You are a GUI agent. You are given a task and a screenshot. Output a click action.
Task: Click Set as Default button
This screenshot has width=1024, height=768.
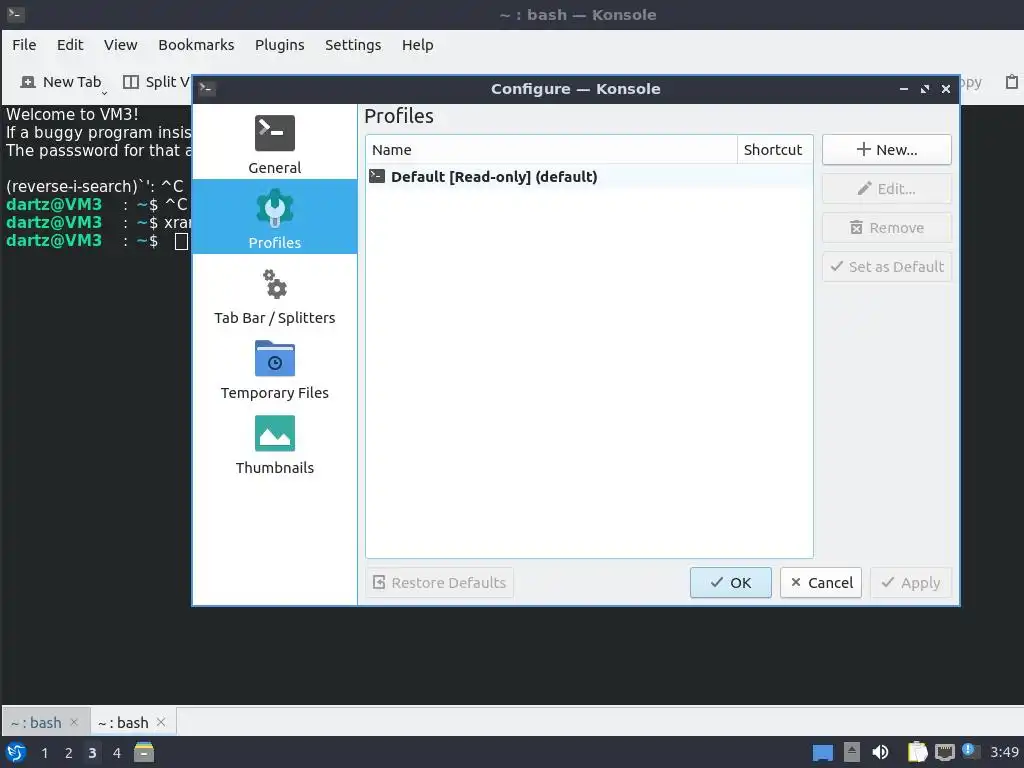click(886, 266)
